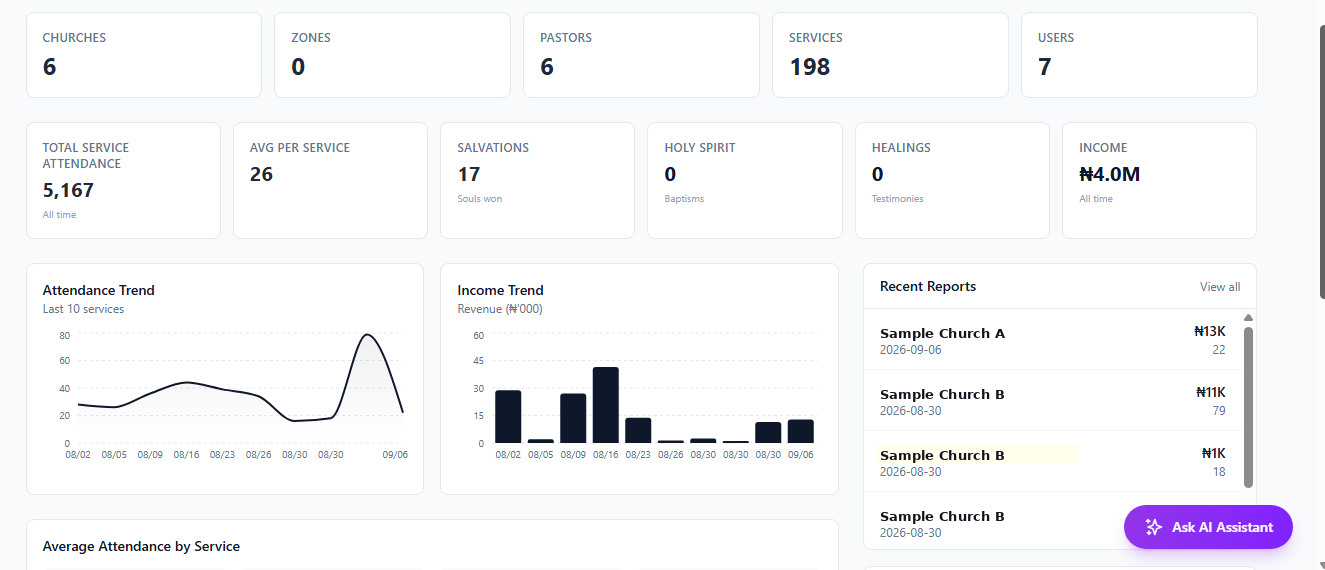Click the Income ₦4.0M card
Image resolution: width=1325 pixels, height=570 pixels.
(1159, 180)
